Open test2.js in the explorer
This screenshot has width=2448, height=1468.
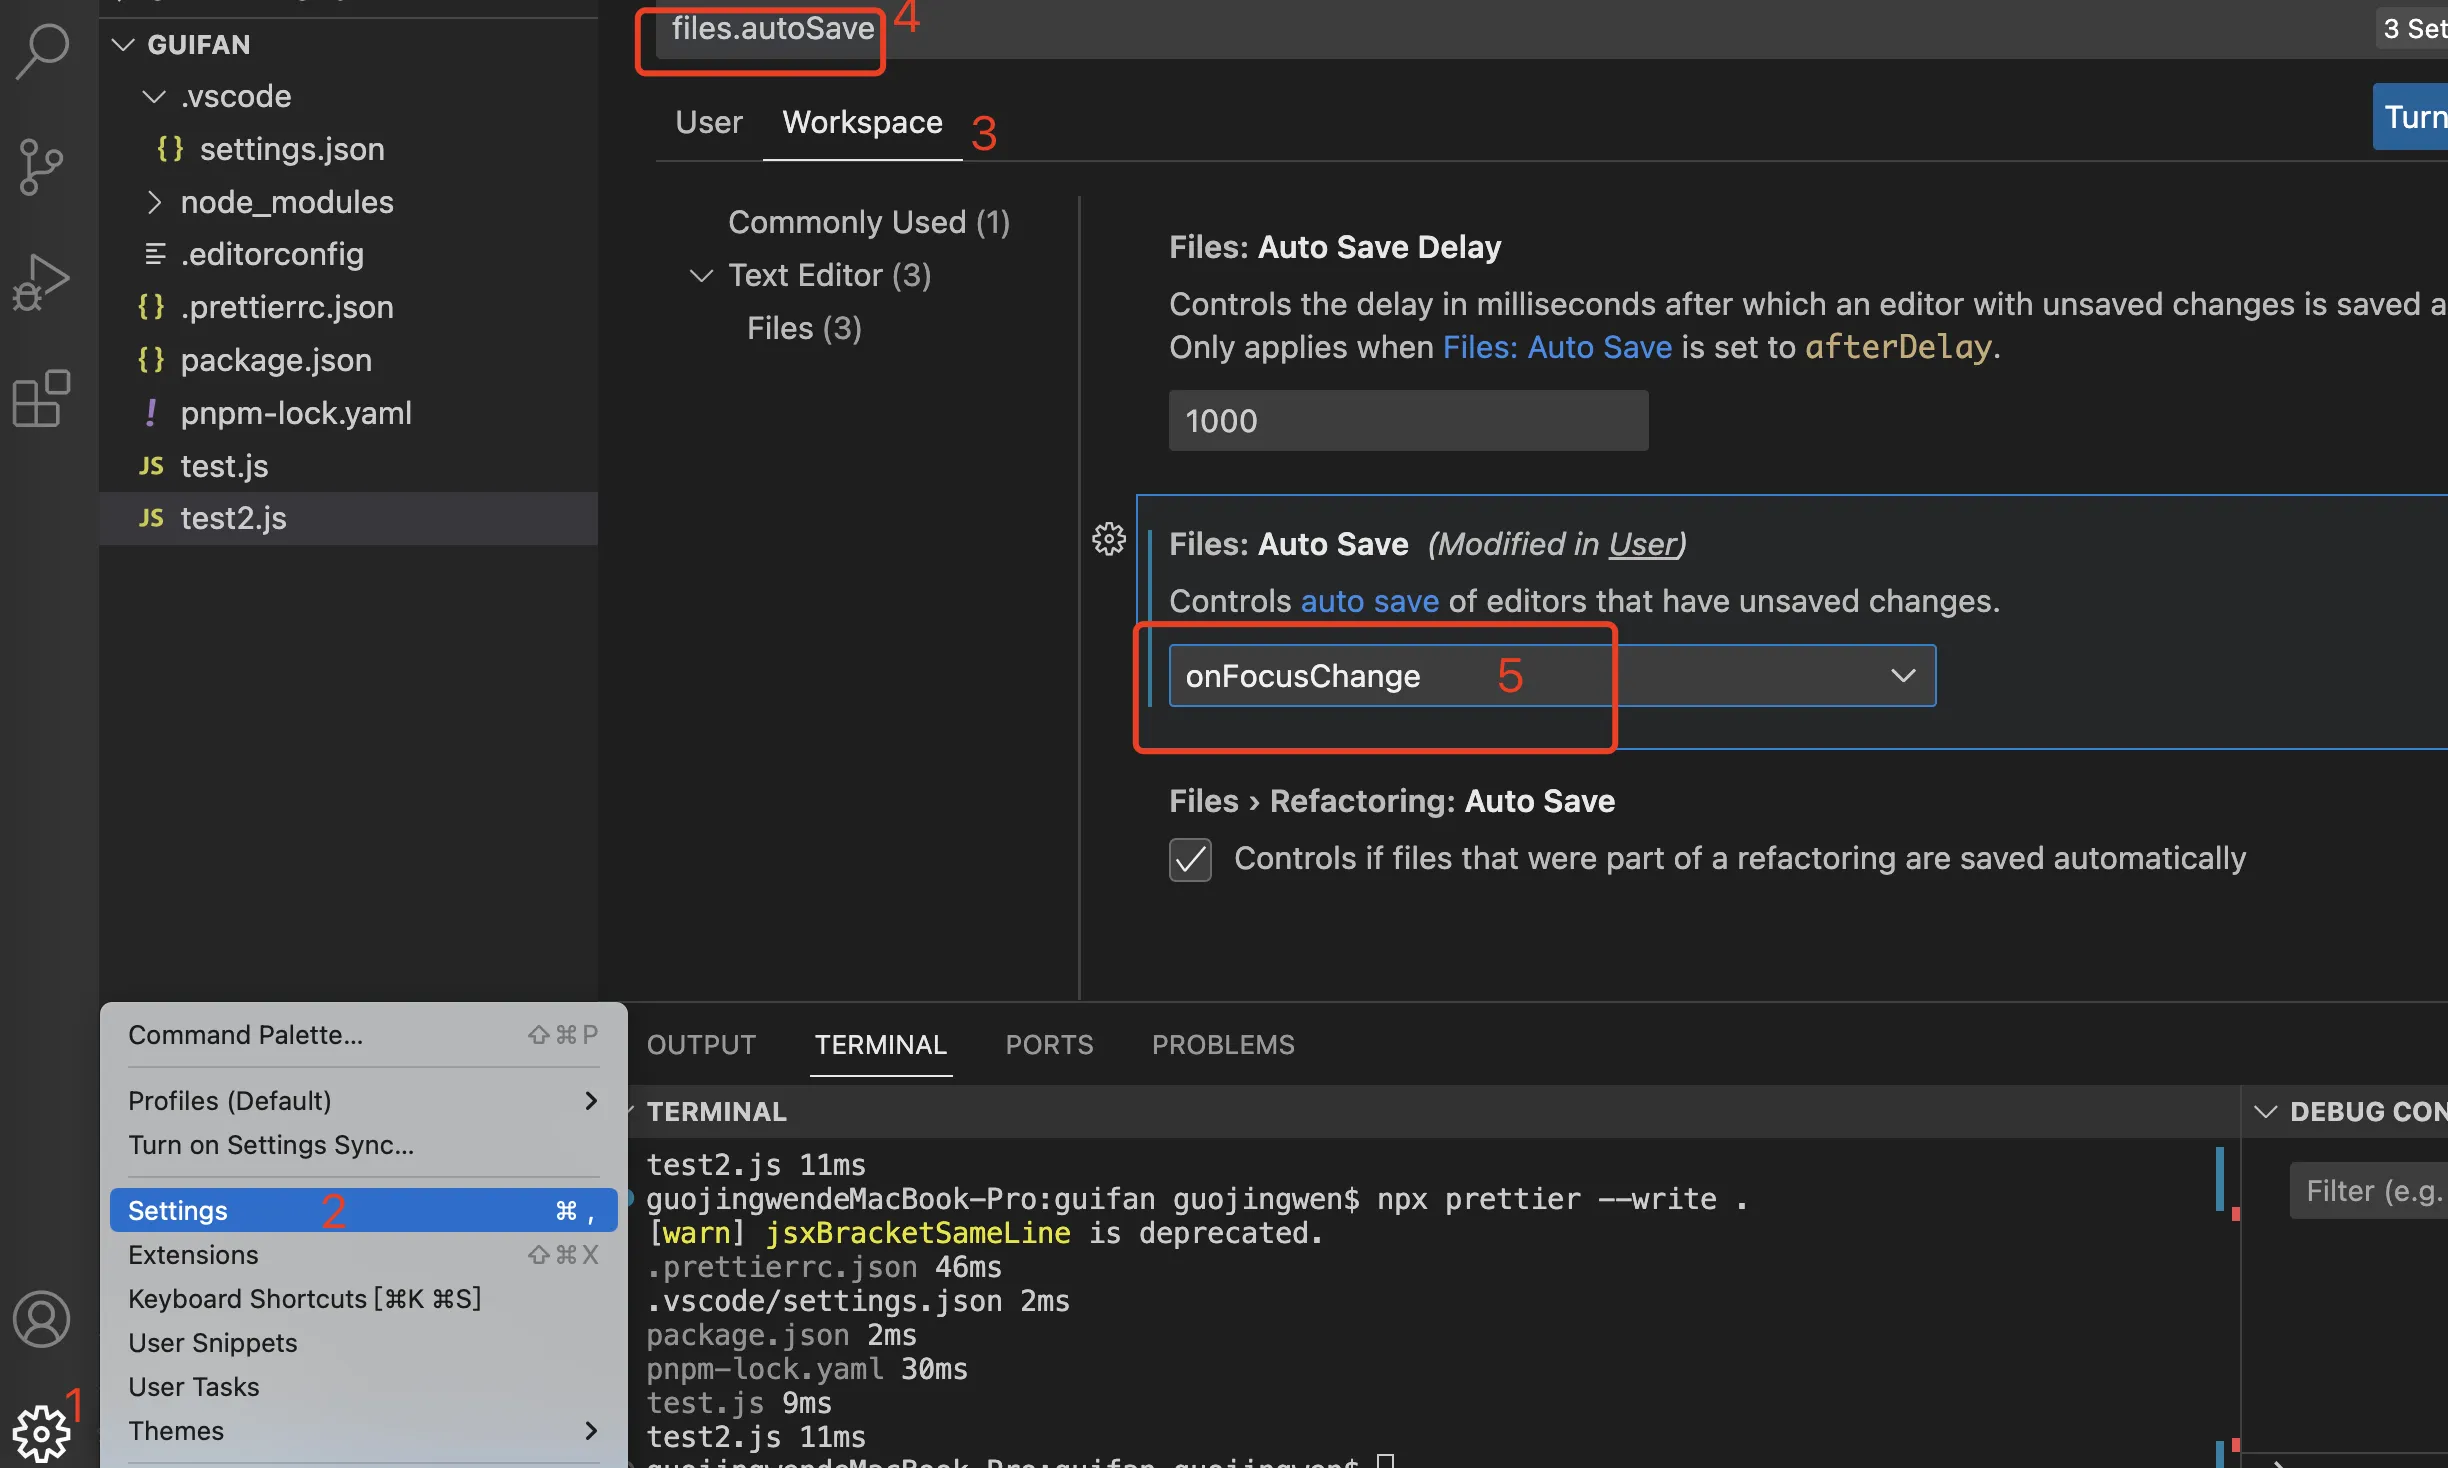[349, 518]
